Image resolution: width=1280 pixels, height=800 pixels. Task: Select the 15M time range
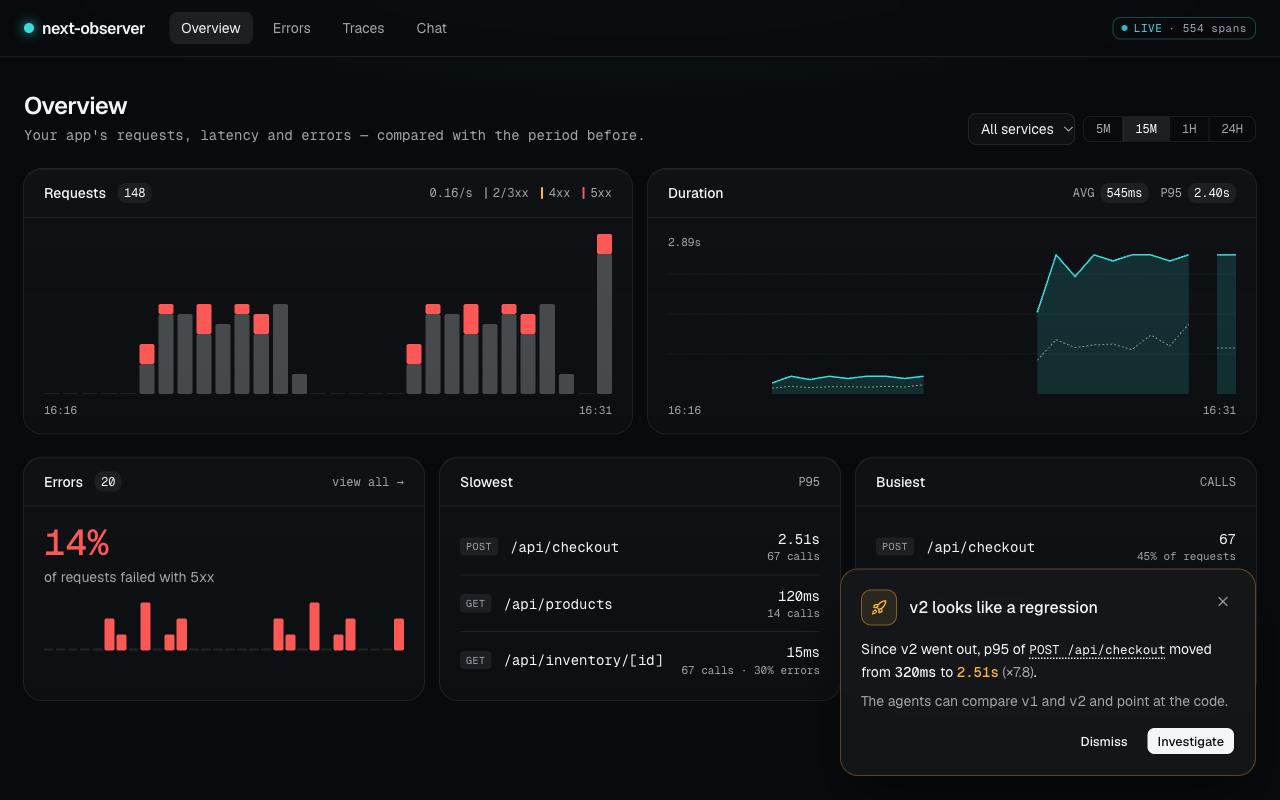1146,129
